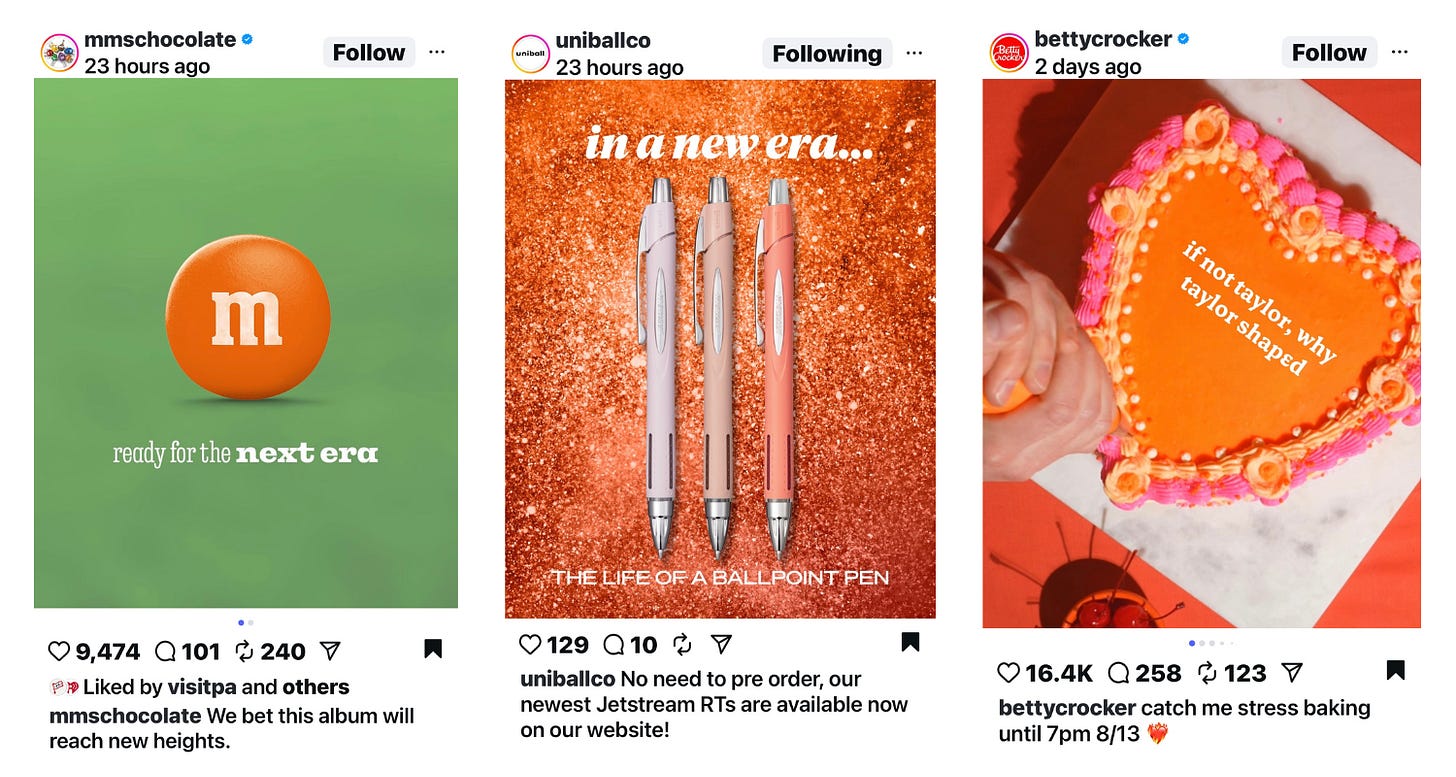
Task: Repost the mmschocolate post
Action: click(x=245, y=652)
